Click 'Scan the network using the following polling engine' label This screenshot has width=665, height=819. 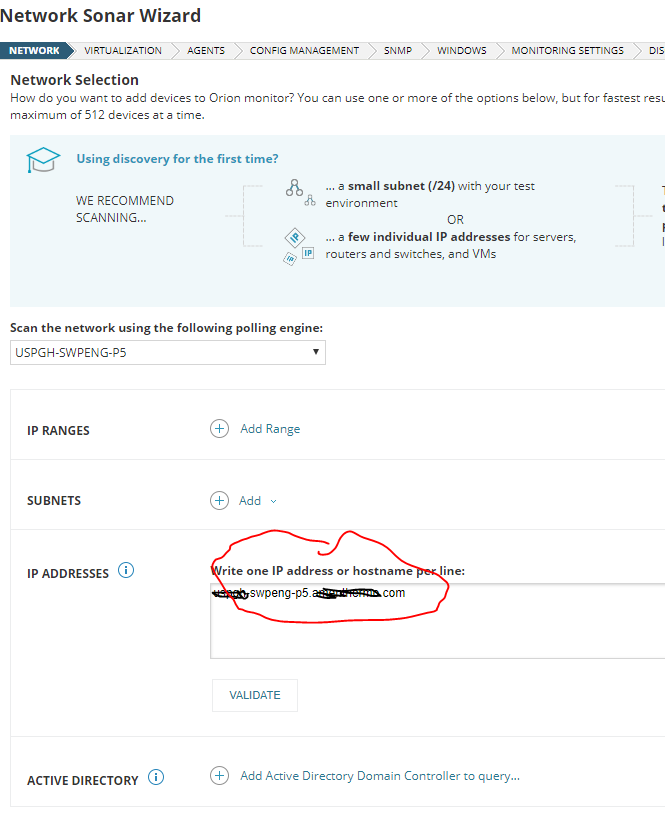pos(167,328)
